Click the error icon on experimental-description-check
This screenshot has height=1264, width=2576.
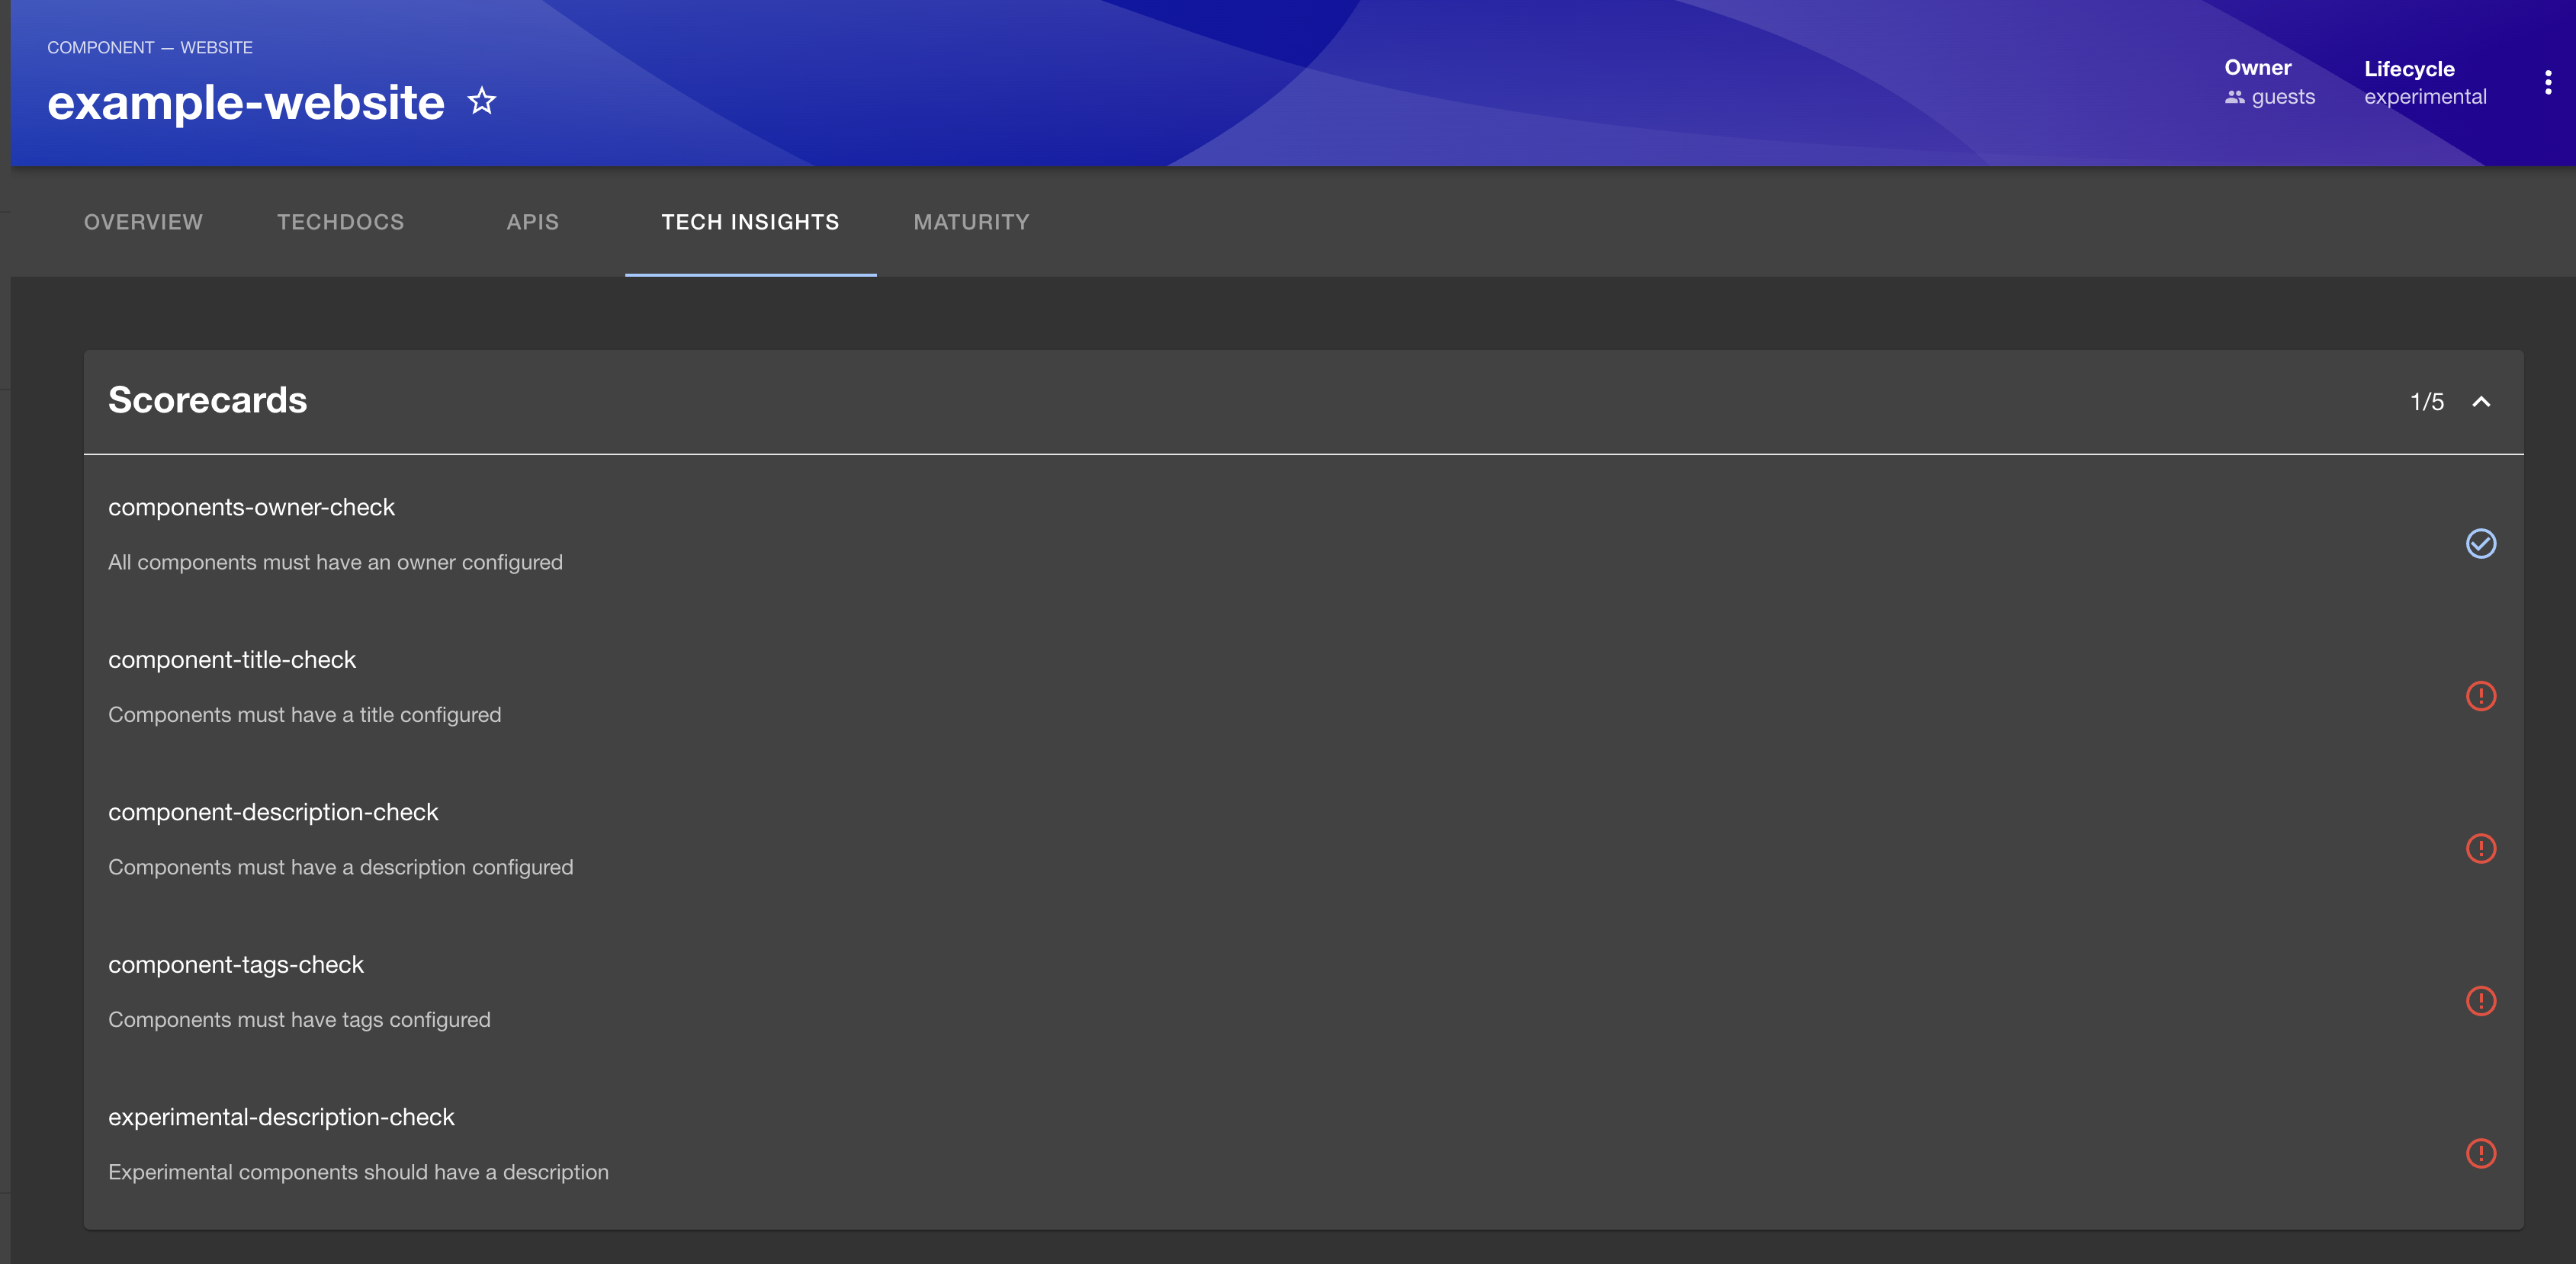click(2481, 1153)
